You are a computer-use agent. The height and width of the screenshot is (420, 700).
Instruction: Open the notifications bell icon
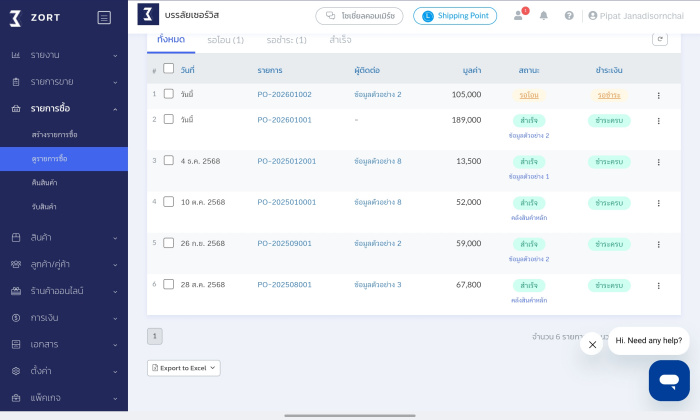click(x=544, y=16)
